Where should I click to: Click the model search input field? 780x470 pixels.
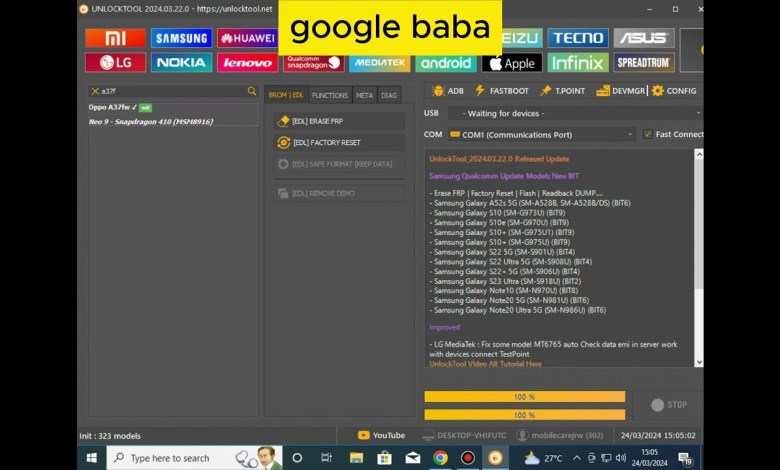(170, 91)
